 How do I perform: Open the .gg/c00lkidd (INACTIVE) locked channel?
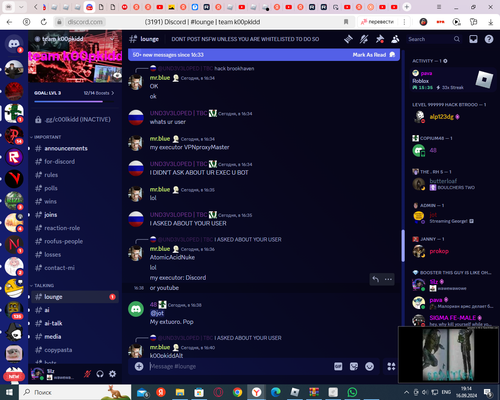(x=75, y=119)
